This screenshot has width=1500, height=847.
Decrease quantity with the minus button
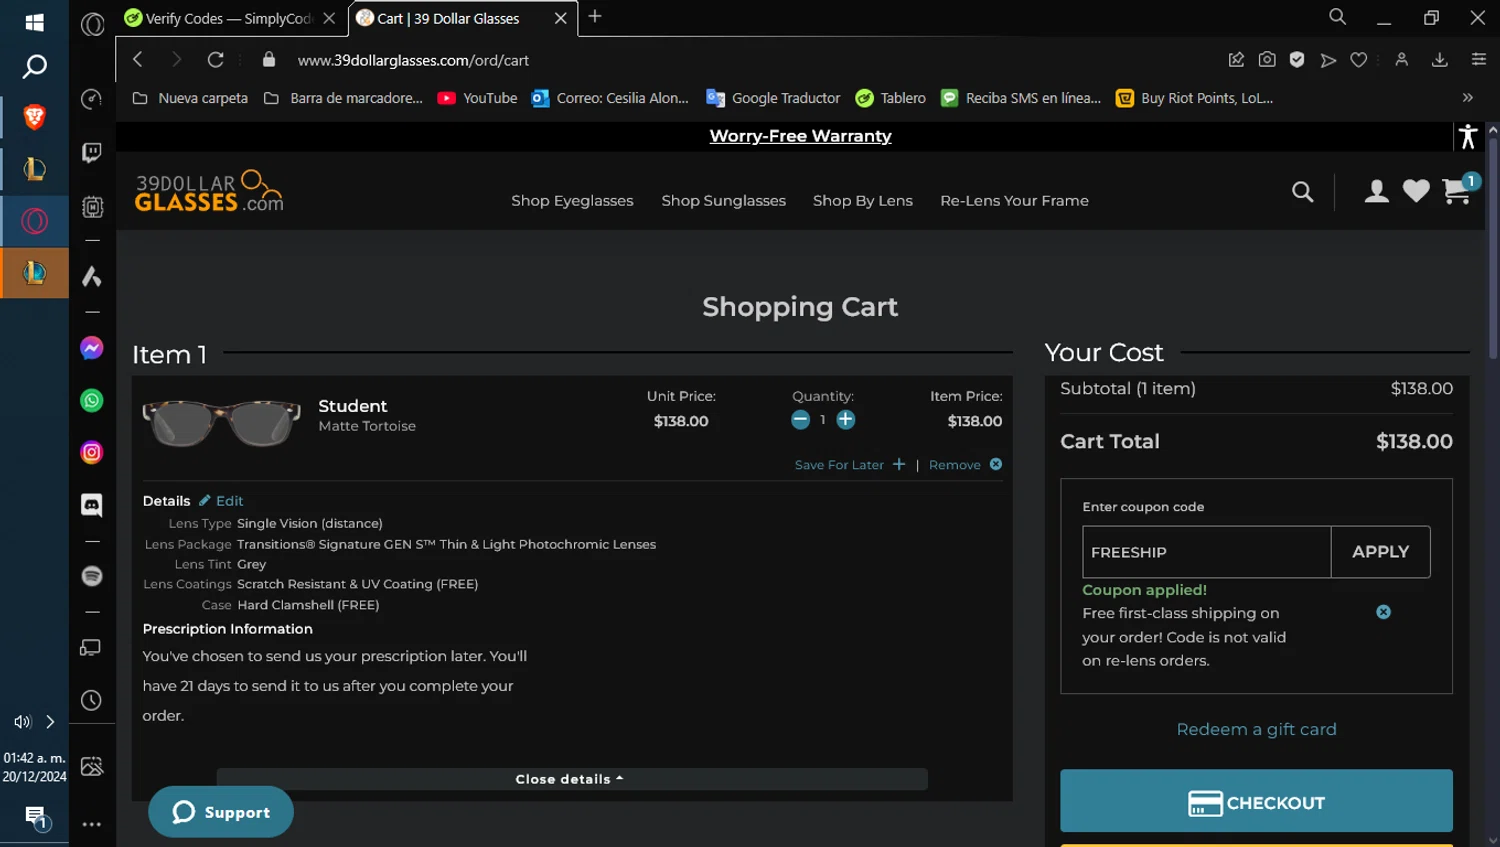[x=800, y=420]
